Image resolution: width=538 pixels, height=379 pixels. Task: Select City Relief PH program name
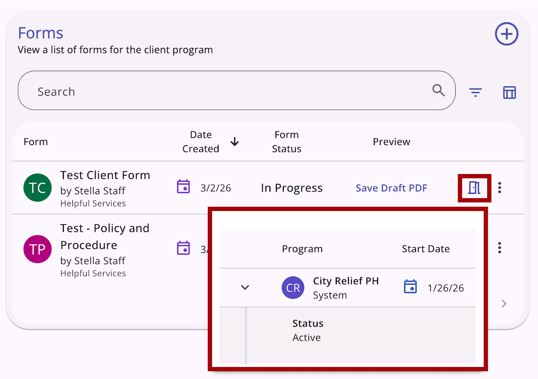(346, 281)
